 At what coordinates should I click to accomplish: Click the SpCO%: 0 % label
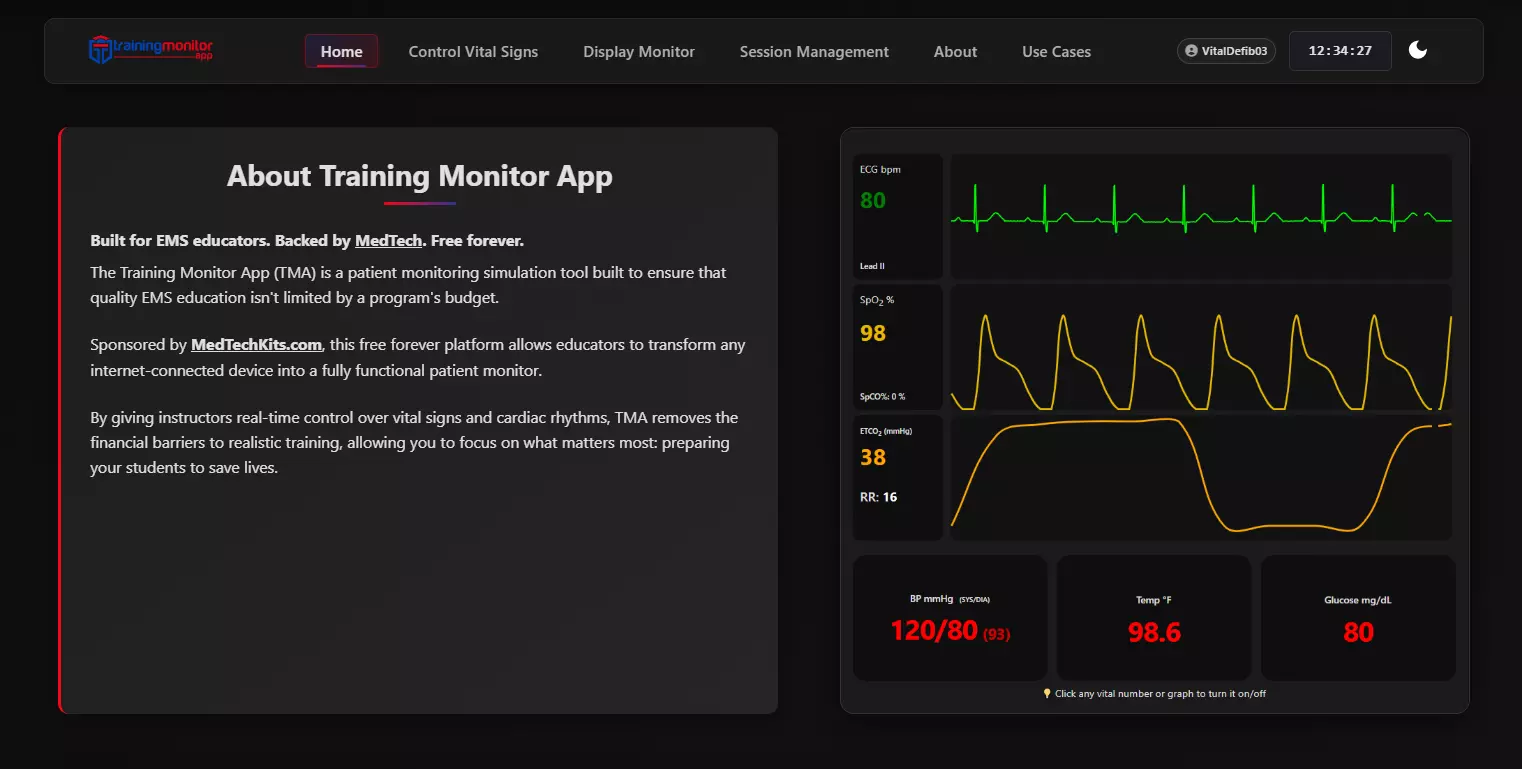882,396
